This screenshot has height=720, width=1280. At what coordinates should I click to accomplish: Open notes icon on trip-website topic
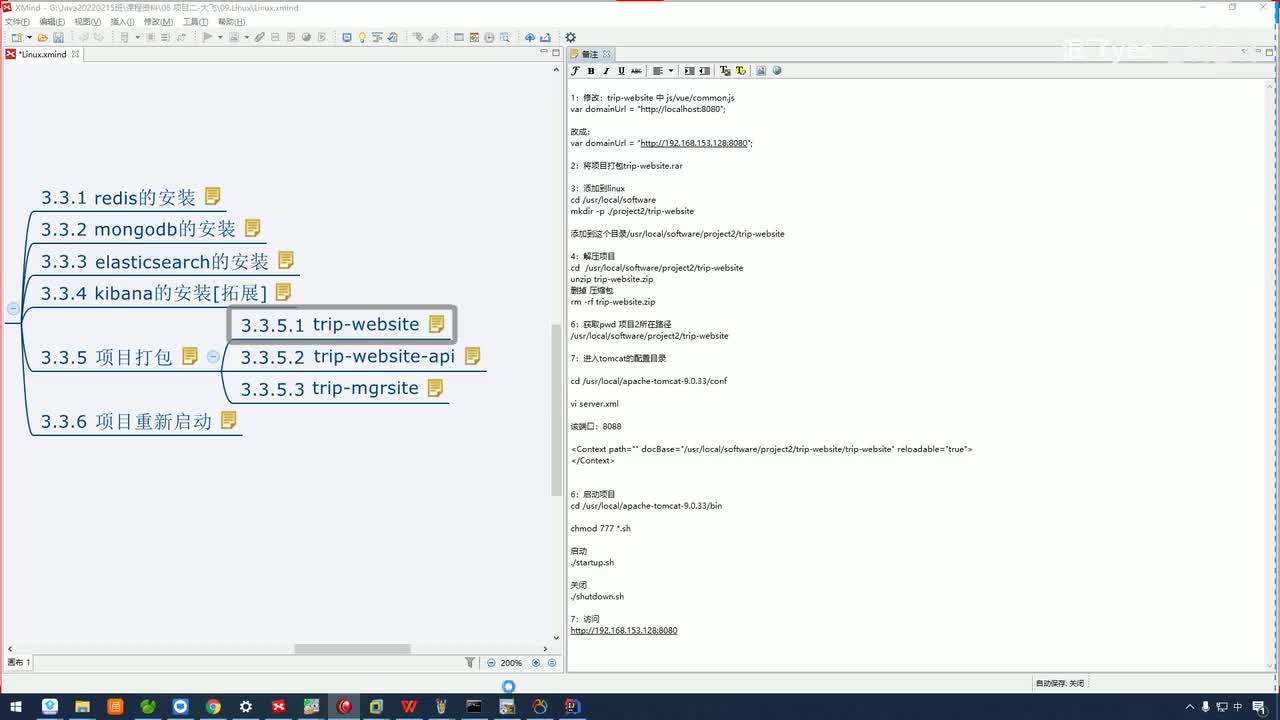pyautogui.click(x=436, y=324)
